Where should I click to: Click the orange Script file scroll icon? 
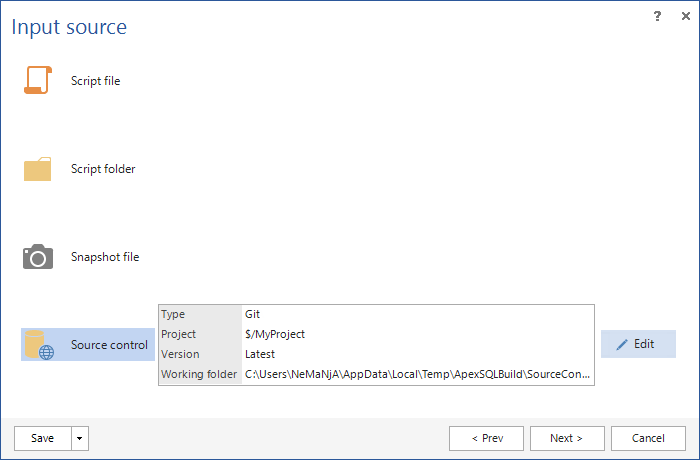37,81
